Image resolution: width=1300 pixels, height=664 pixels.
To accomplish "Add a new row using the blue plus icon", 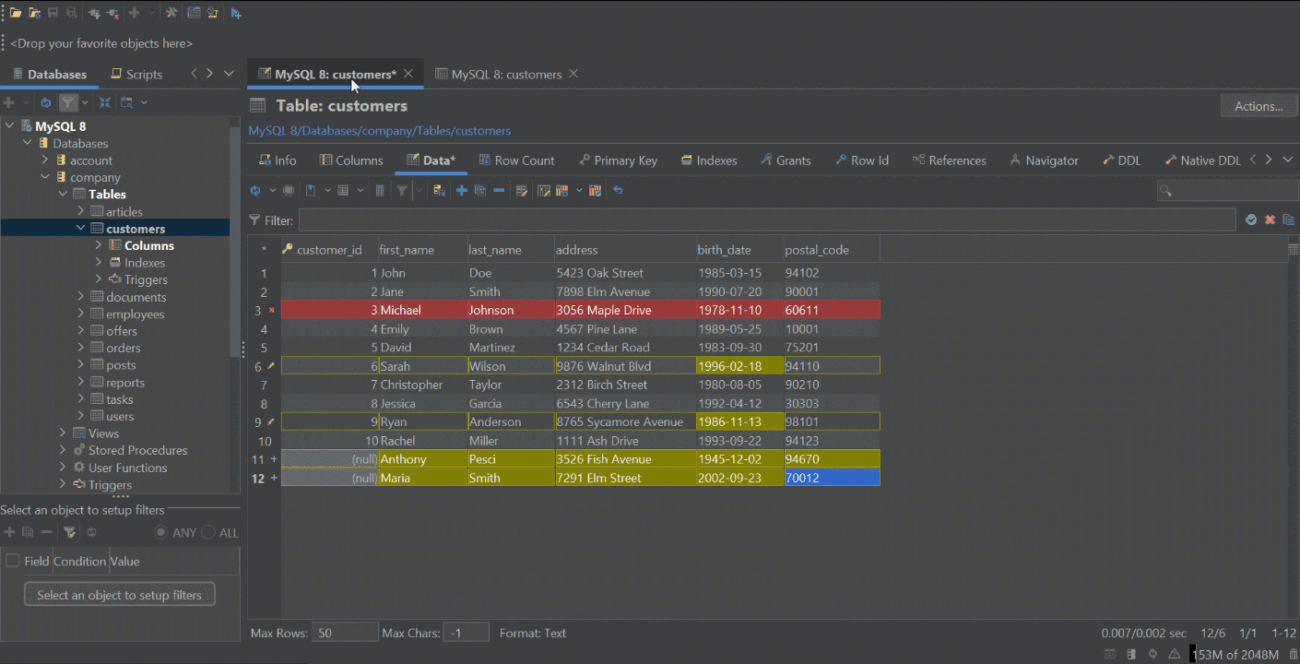I will click(461, 190).
